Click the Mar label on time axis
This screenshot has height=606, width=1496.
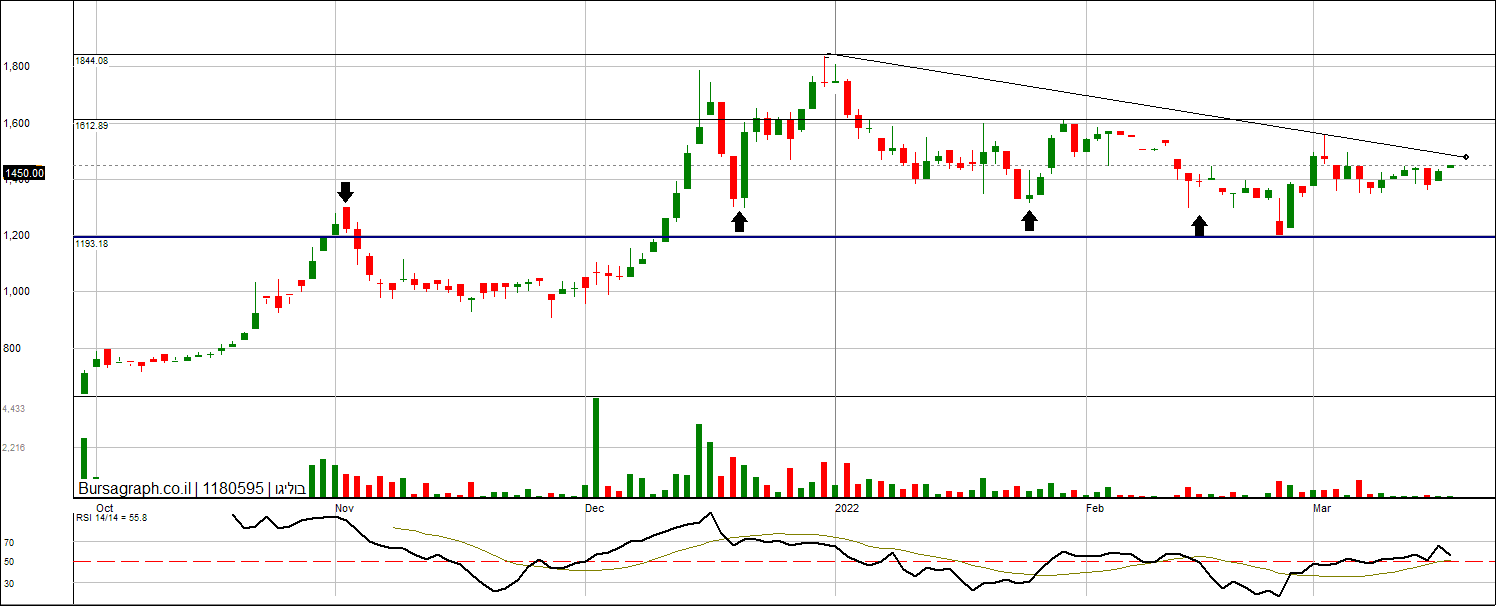1322,508
